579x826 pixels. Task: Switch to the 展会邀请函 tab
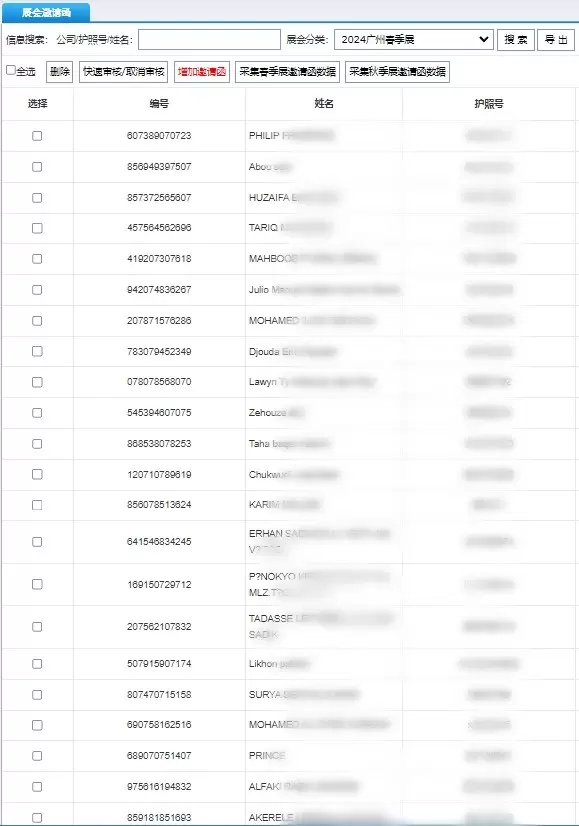pyautogui.click(x=46, y=12)
